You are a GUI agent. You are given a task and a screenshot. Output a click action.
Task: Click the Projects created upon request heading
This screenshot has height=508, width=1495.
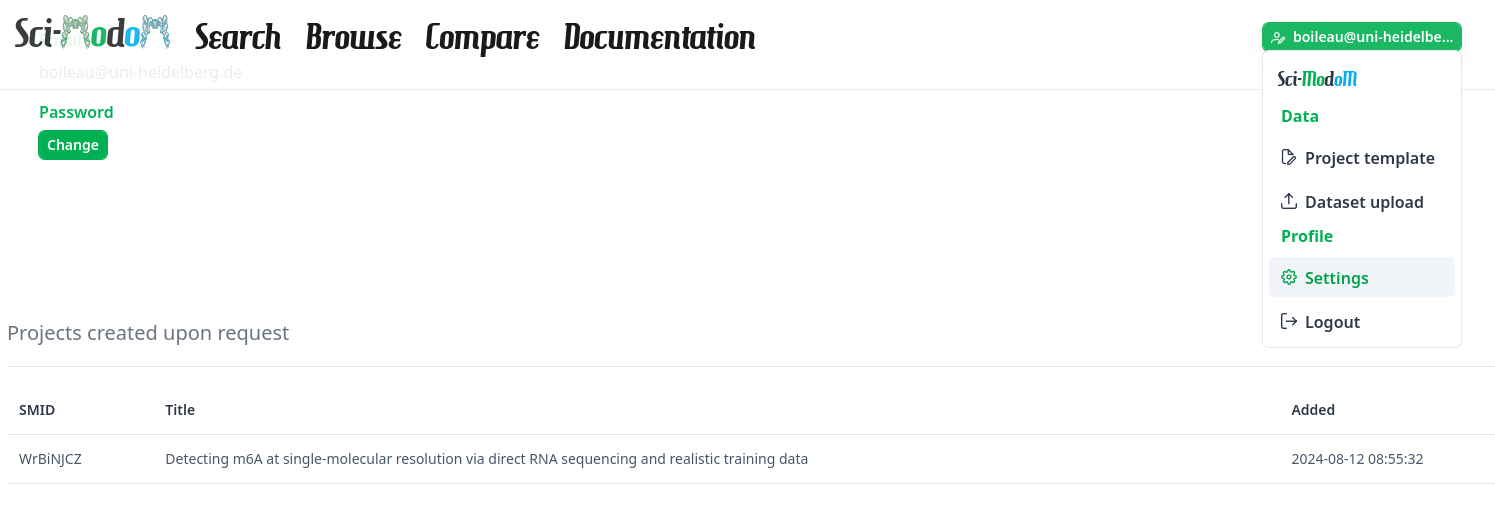[148, 333]
